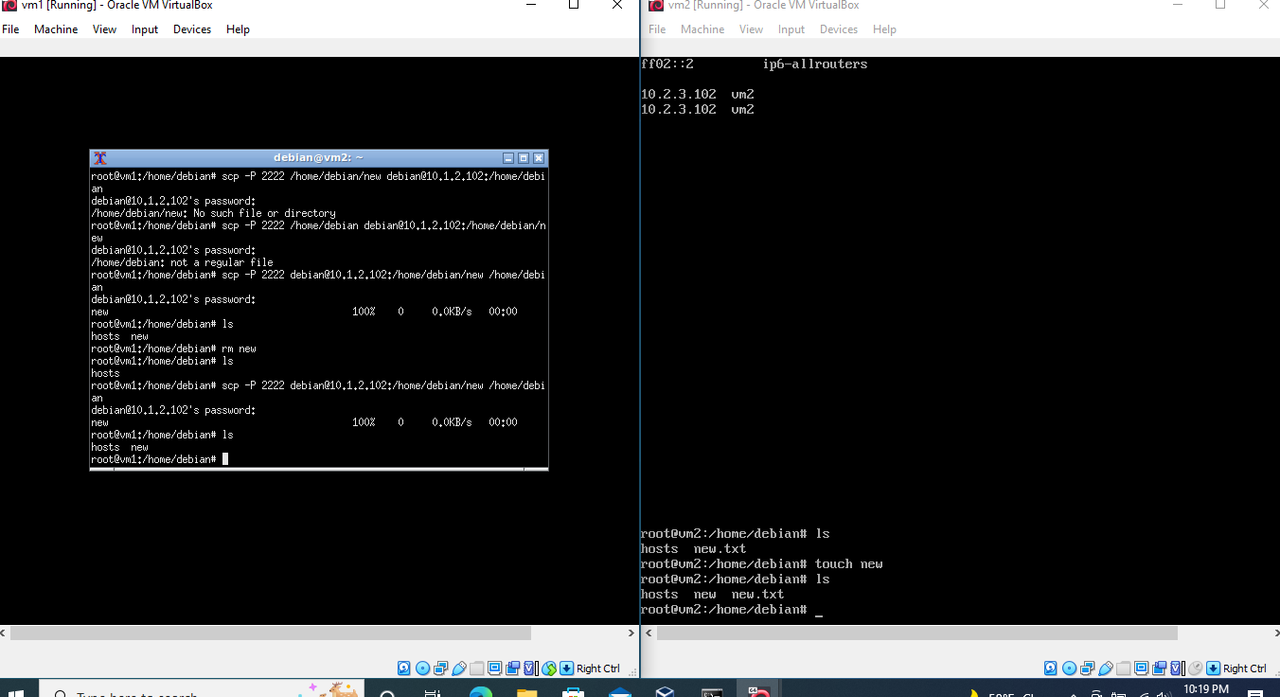
Task: Click the vm1 scrollbar left arrow
Action: coord(5,633)
